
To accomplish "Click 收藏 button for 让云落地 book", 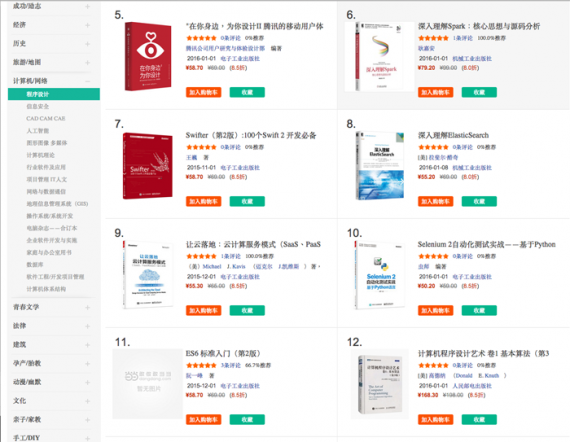I will [247, 310].
